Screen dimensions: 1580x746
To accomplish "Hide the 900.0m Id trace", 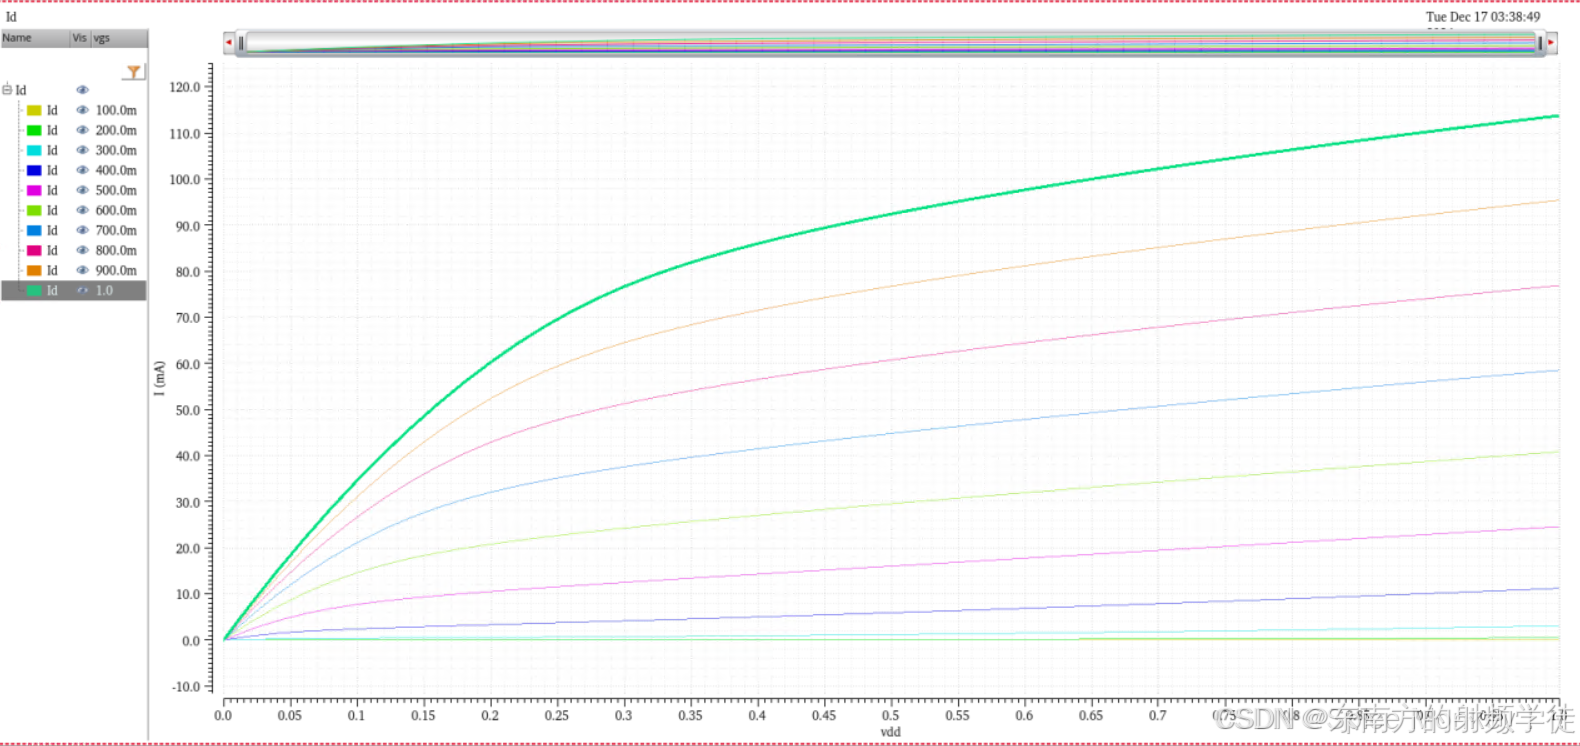I will point(82,270).
